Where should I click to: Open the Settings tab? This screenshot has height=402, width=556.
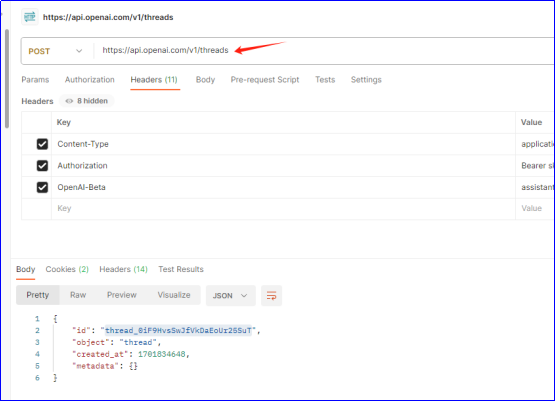tap(366, 79)
